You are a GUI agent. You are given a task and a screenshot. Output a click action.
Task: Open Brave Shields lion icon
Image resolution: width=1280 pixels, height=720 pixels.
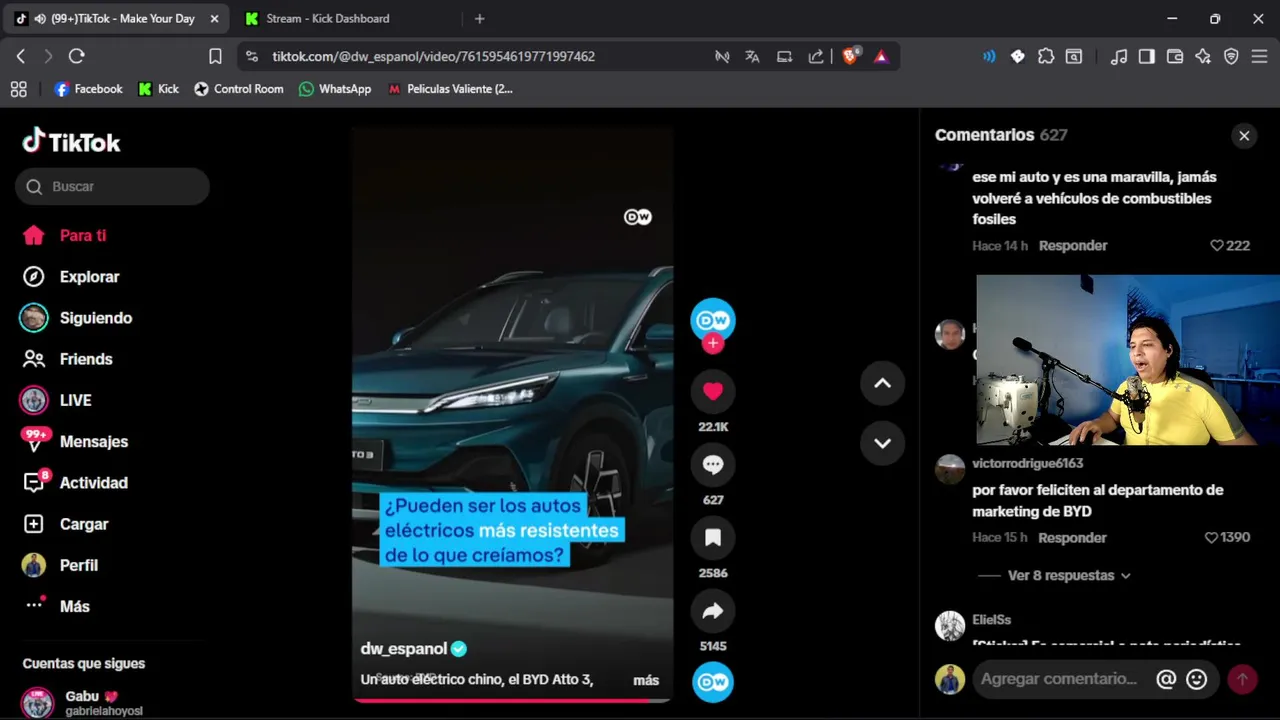click(x=850, y=57)
